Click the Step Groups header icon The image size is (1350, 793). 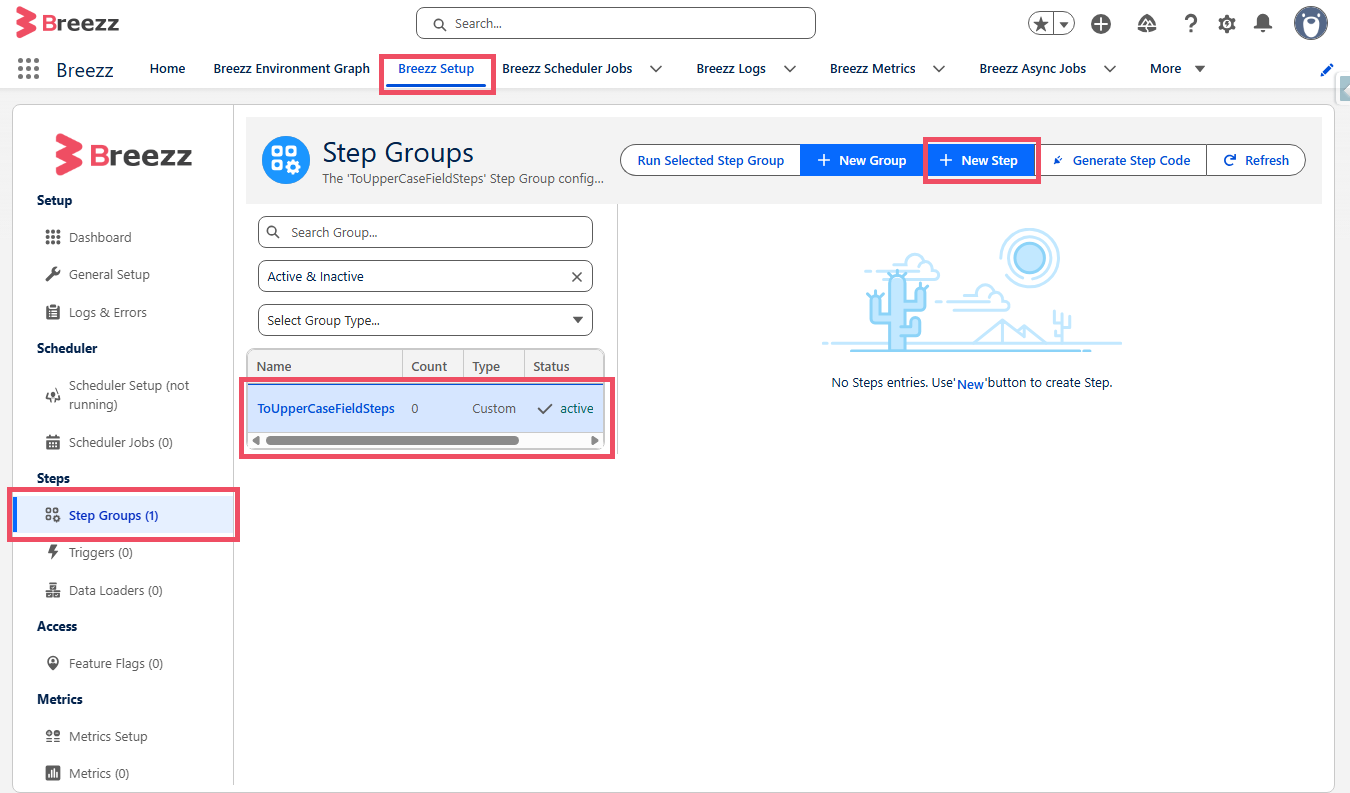pos(286,160)
